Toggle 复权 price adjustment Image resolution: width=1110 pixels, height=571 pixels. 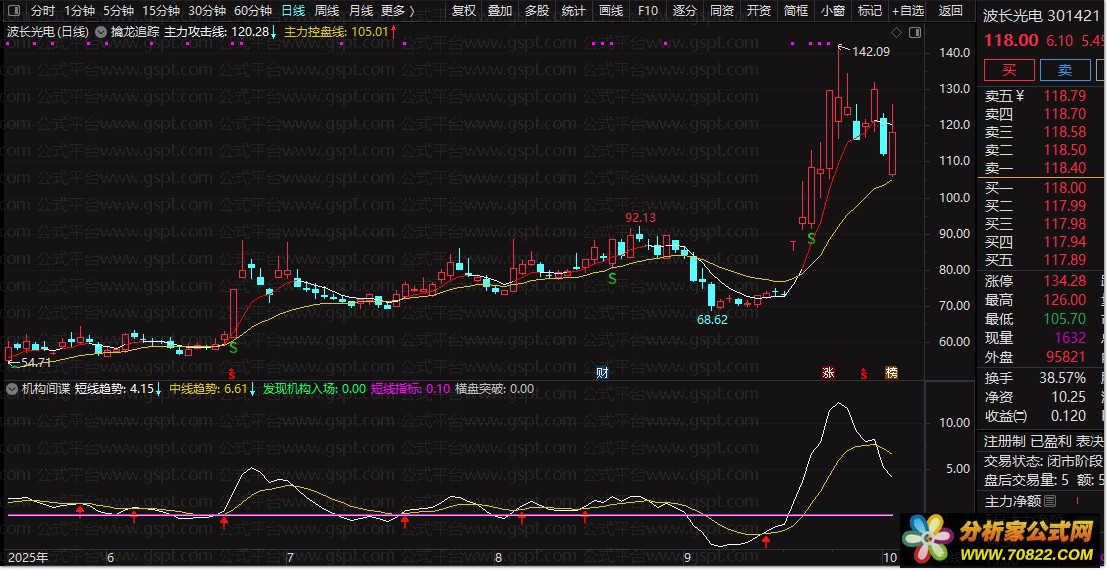[x=464, y=11]
